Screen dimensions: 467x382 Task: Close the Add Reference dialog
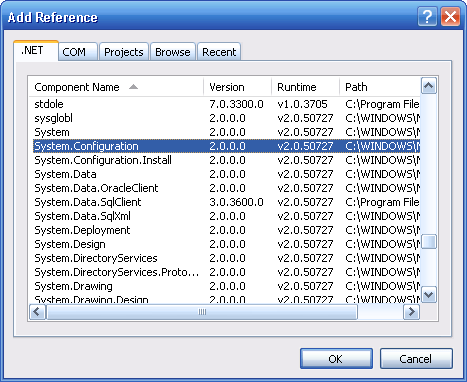[x=450, y=16]
